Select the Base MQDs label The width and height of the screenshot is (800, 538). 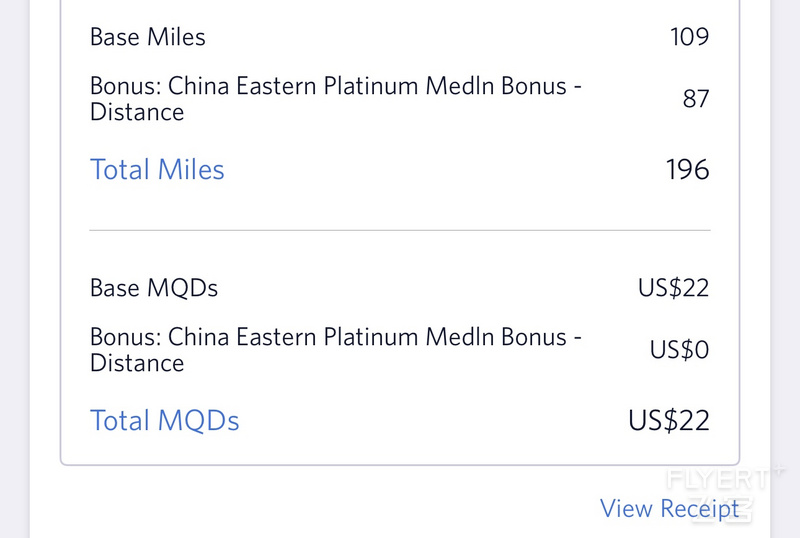[154, 288]
